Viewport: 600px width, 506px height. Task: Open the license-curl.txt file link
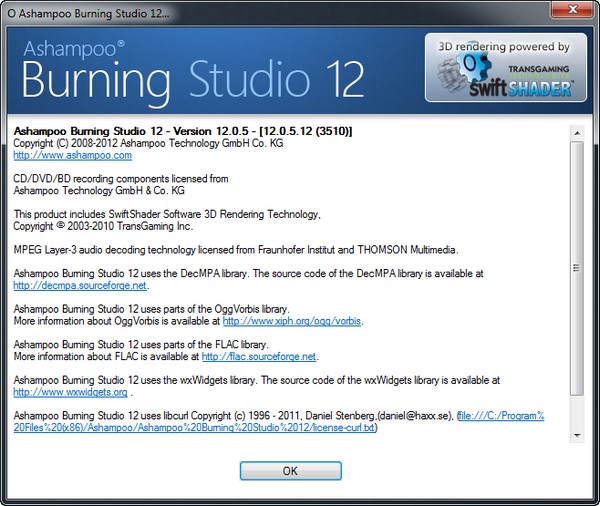click(x=279, y=421)
